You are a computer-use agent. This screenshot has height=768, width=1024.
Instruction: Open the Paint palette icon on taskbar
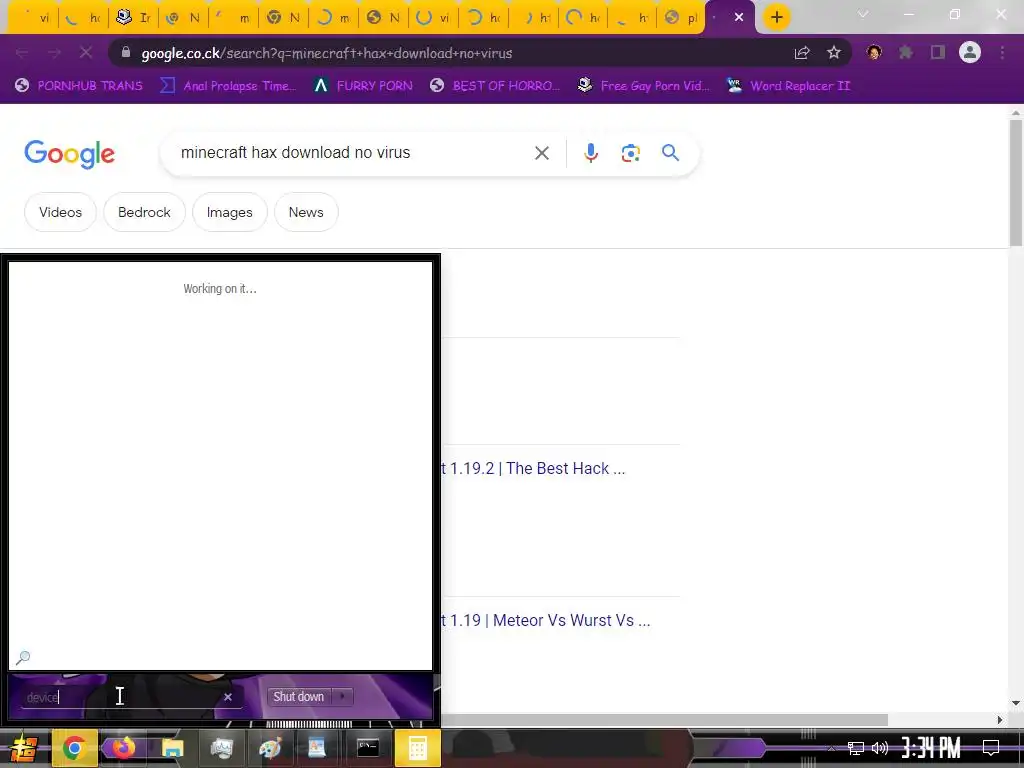pos(270,748)
